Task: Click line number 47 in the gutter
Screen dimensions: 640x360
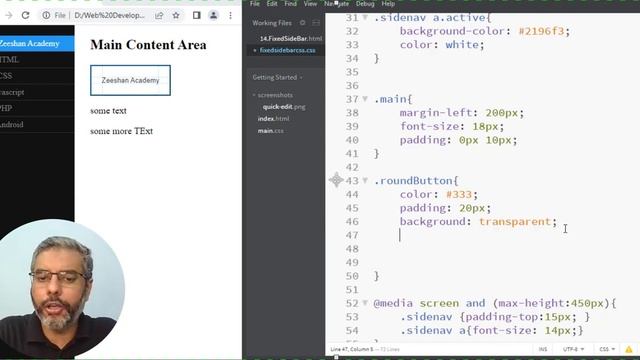Action: pos(352,235)
